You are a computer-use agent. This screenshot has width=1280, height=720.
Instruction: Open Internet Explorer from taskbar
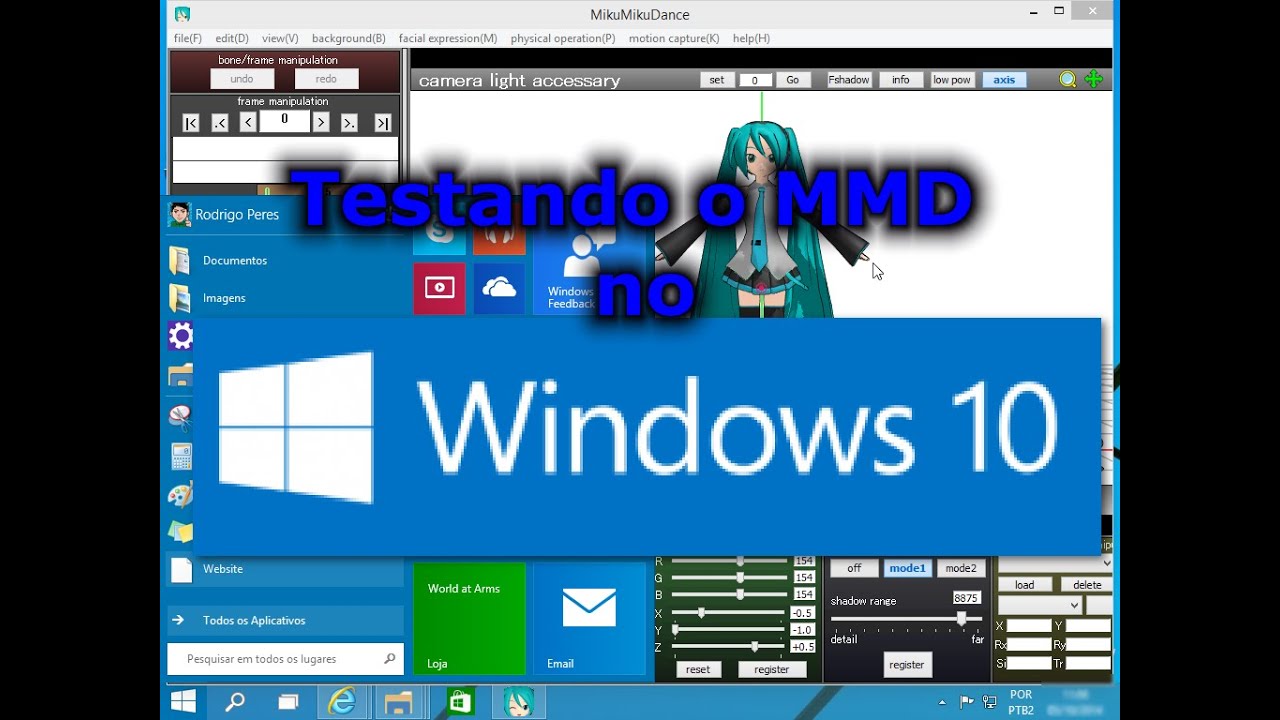[x=343, y=702]
